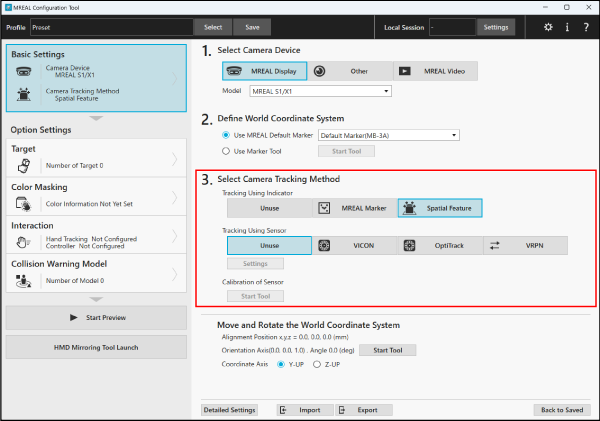Set sensor tracking to Unuse
The height and width of the screenshot is (421, 600).
pos(269,245)
